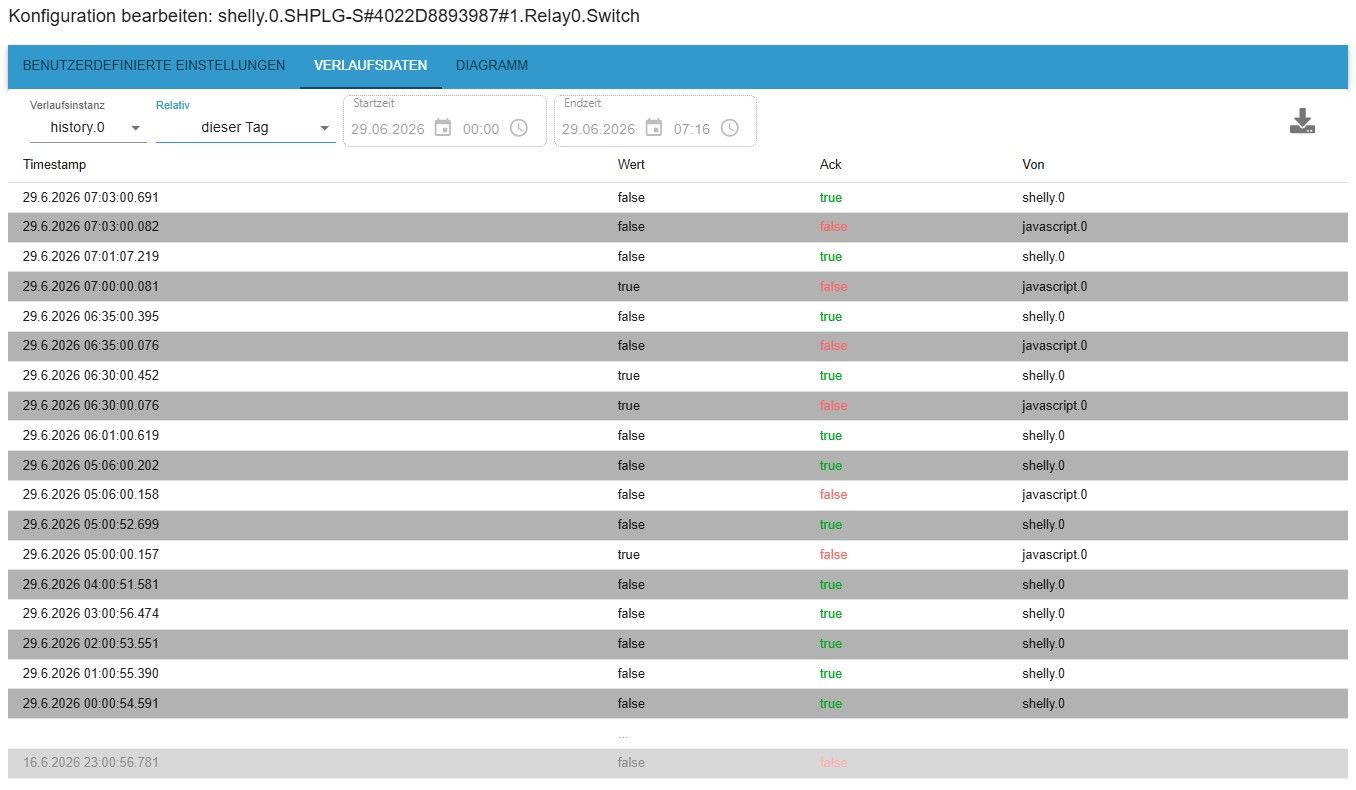This screenshot has width=1356, height=790.
Task: Select the faded 16.6.2026 23:00:56.781 row
Action: coord(677,763)
